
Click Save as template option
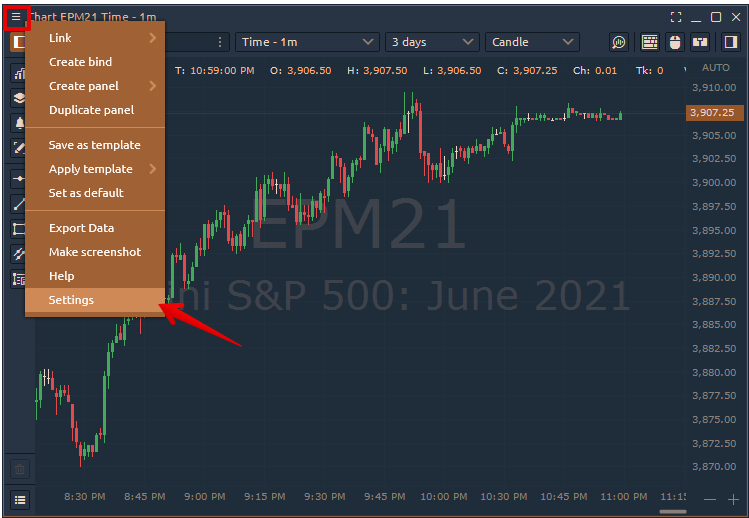click(94, 145)
